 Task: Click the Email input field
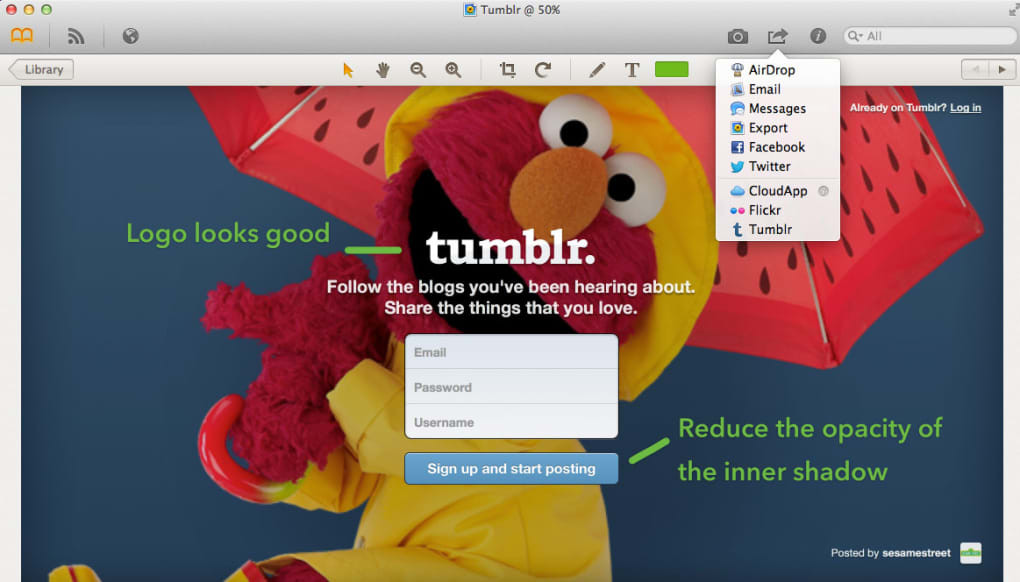click(x=511, y=352)
